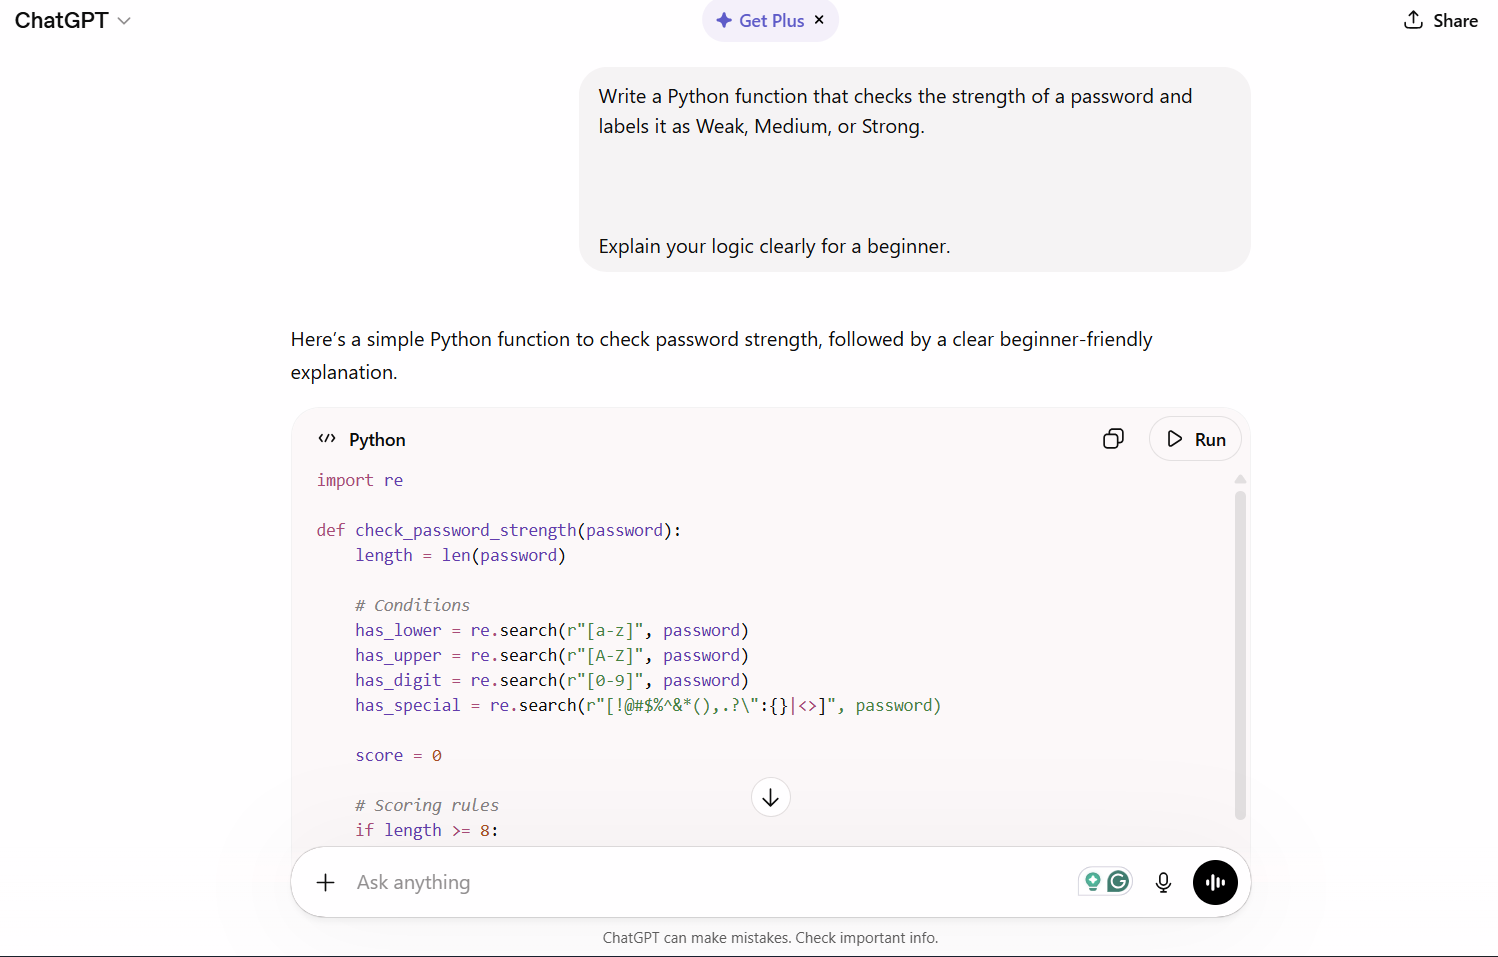1498x957 pixels.
Task: Copy the Python code snippet
Action: (x=1113, y=438)
